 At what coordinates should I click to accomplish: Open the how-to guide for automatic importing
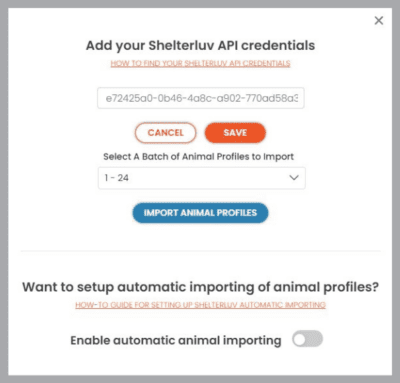click(200, 305)
